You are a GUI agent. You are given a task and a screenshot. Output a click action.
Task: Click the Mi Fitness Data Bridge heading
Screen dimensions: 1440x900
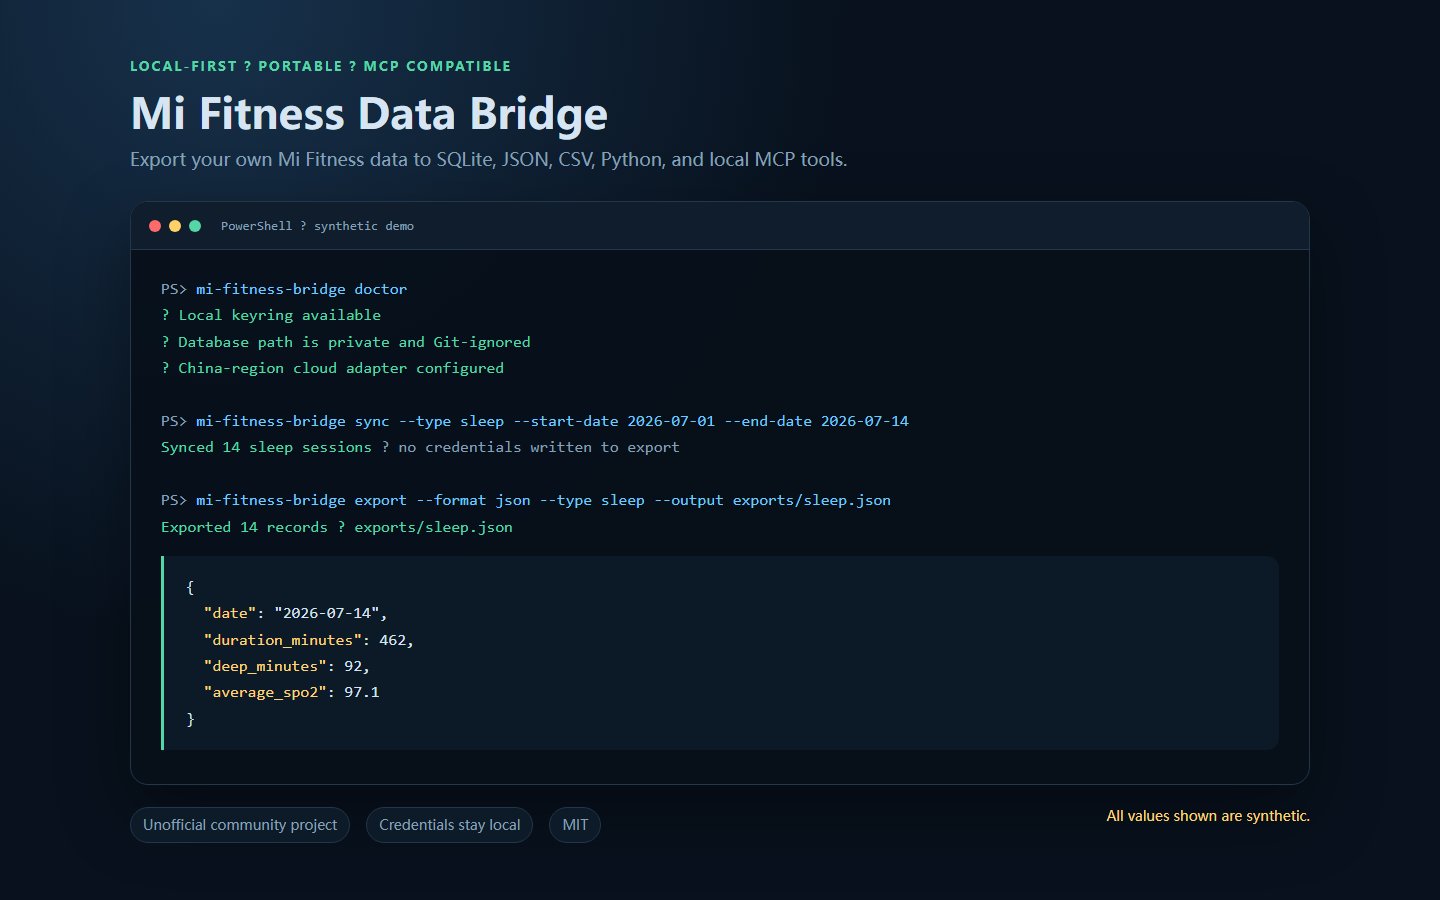369,114
